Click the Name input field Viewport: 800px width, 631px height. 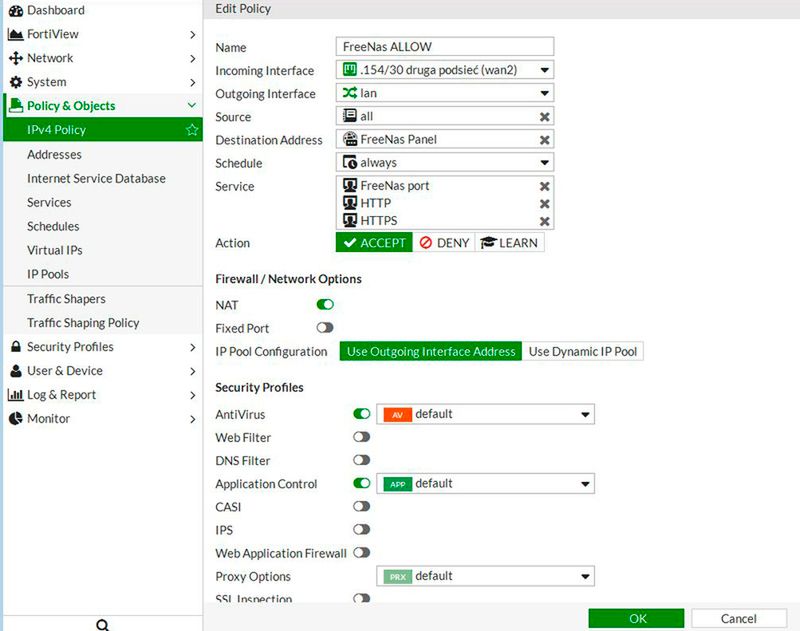pyautogui.click(x=445, y=46)
